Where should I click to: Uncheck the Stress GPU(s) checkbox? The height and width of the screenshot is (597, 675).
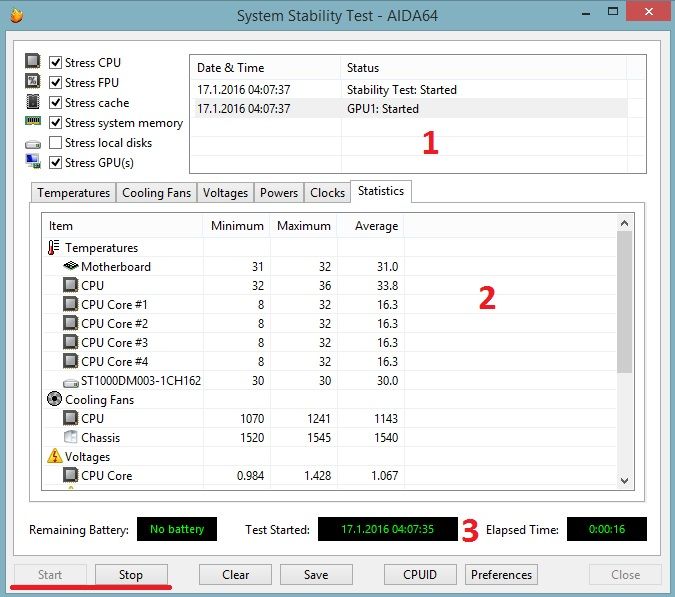(x=56, y=163)
